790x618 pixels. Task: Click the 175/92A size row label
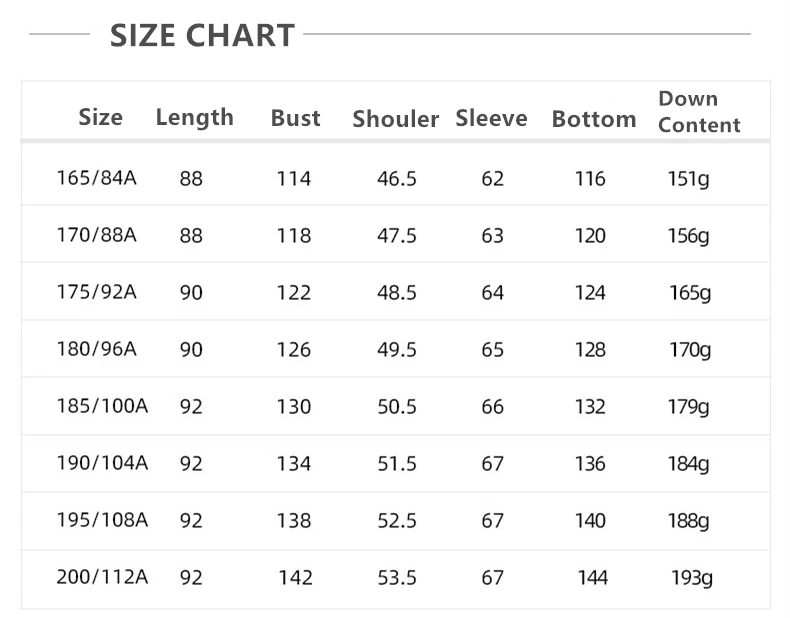97,292
